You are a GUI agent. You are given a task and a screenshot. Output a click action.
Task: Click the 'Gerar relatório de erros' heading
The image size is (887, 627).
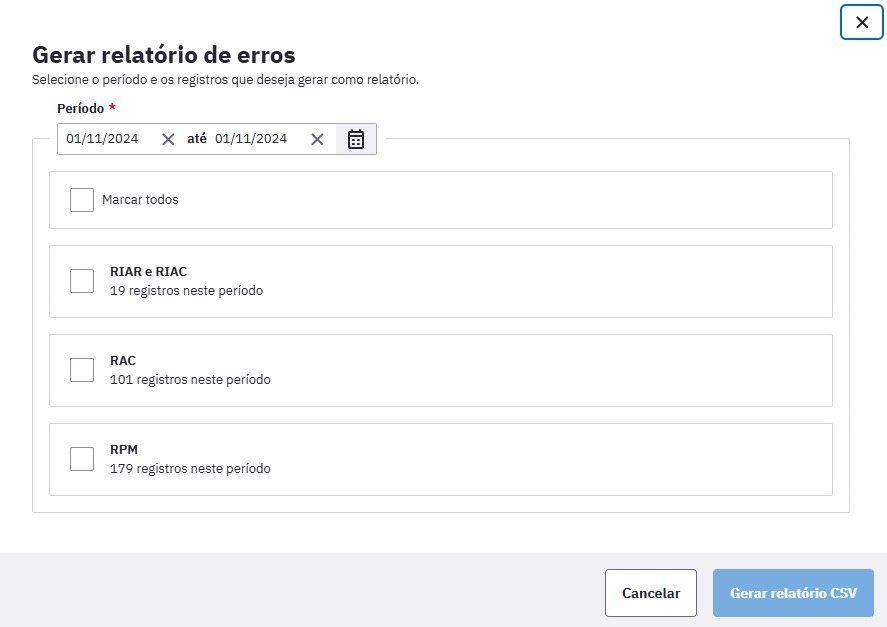pyautogui.click(x=163, y=55)
